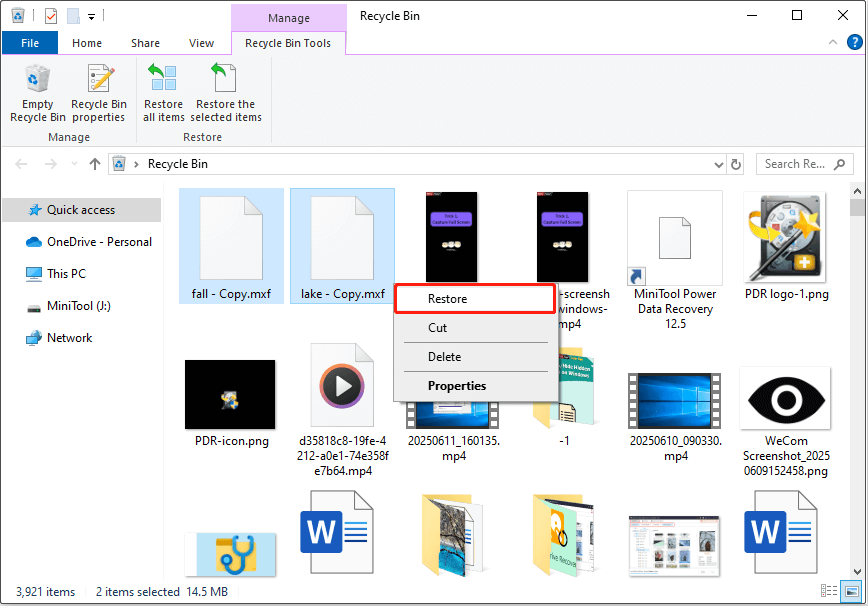
Task: Select Quick access in sidebar
Action: [81, 210]
